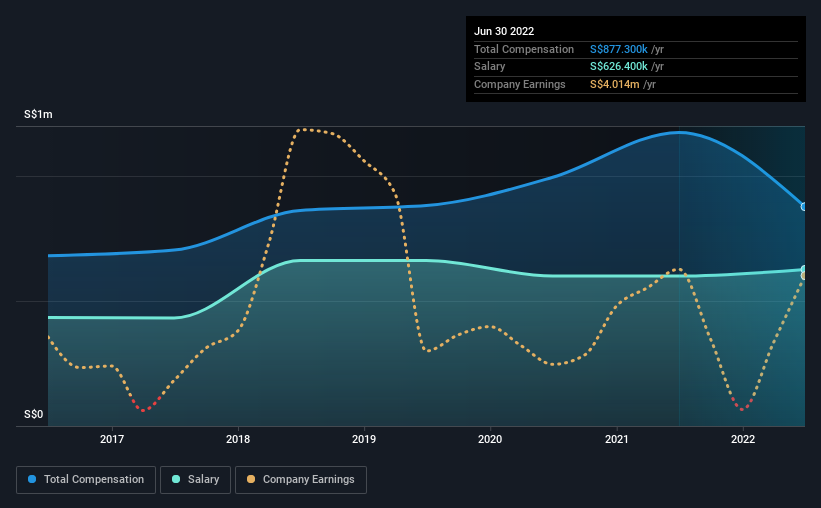821x508 pixels.
Task: Select the Total Compensation endpoint marker on chart
Action: [804, 207]
